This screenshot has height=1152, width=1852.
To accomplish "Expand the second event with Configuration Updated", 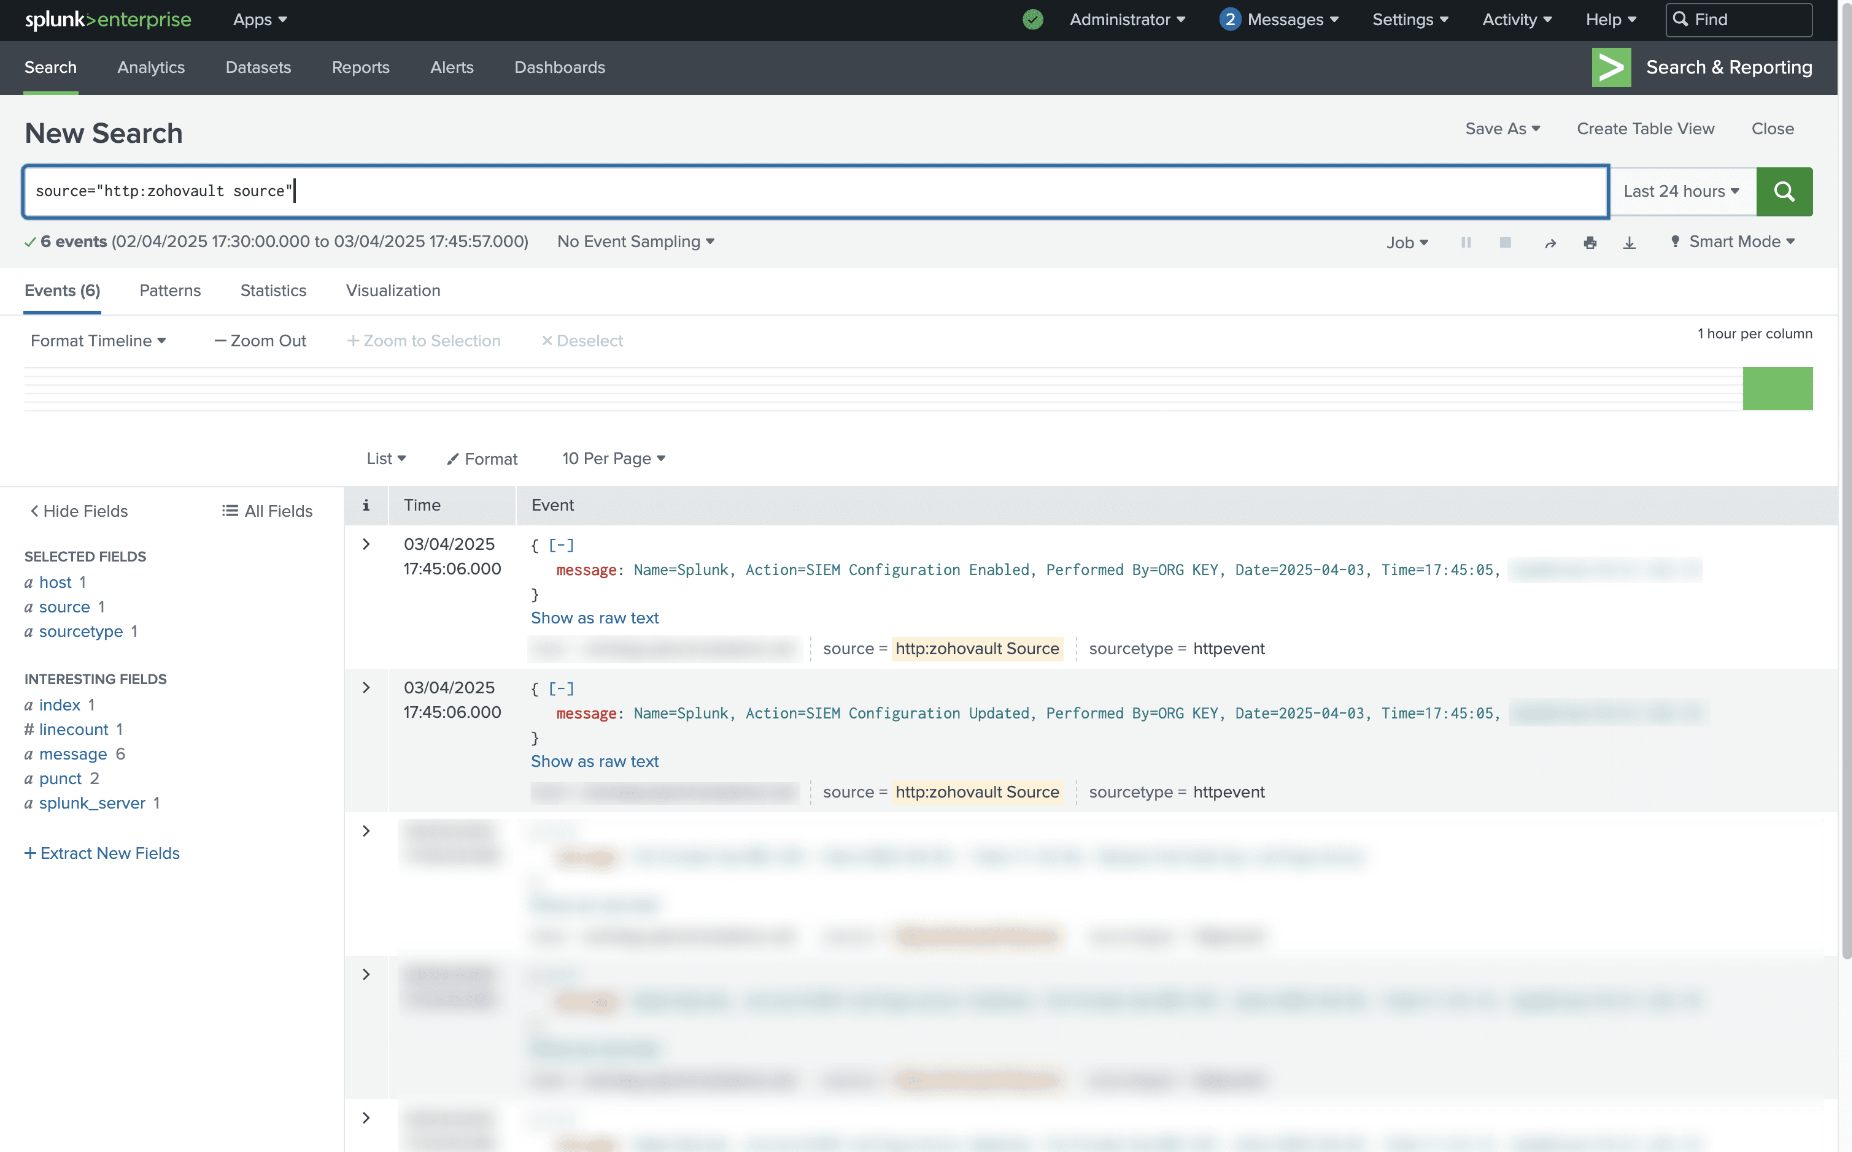I will pos(366,688).
